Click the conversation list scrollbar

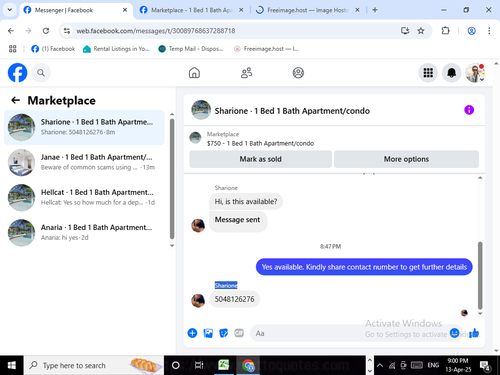(172, 179)
